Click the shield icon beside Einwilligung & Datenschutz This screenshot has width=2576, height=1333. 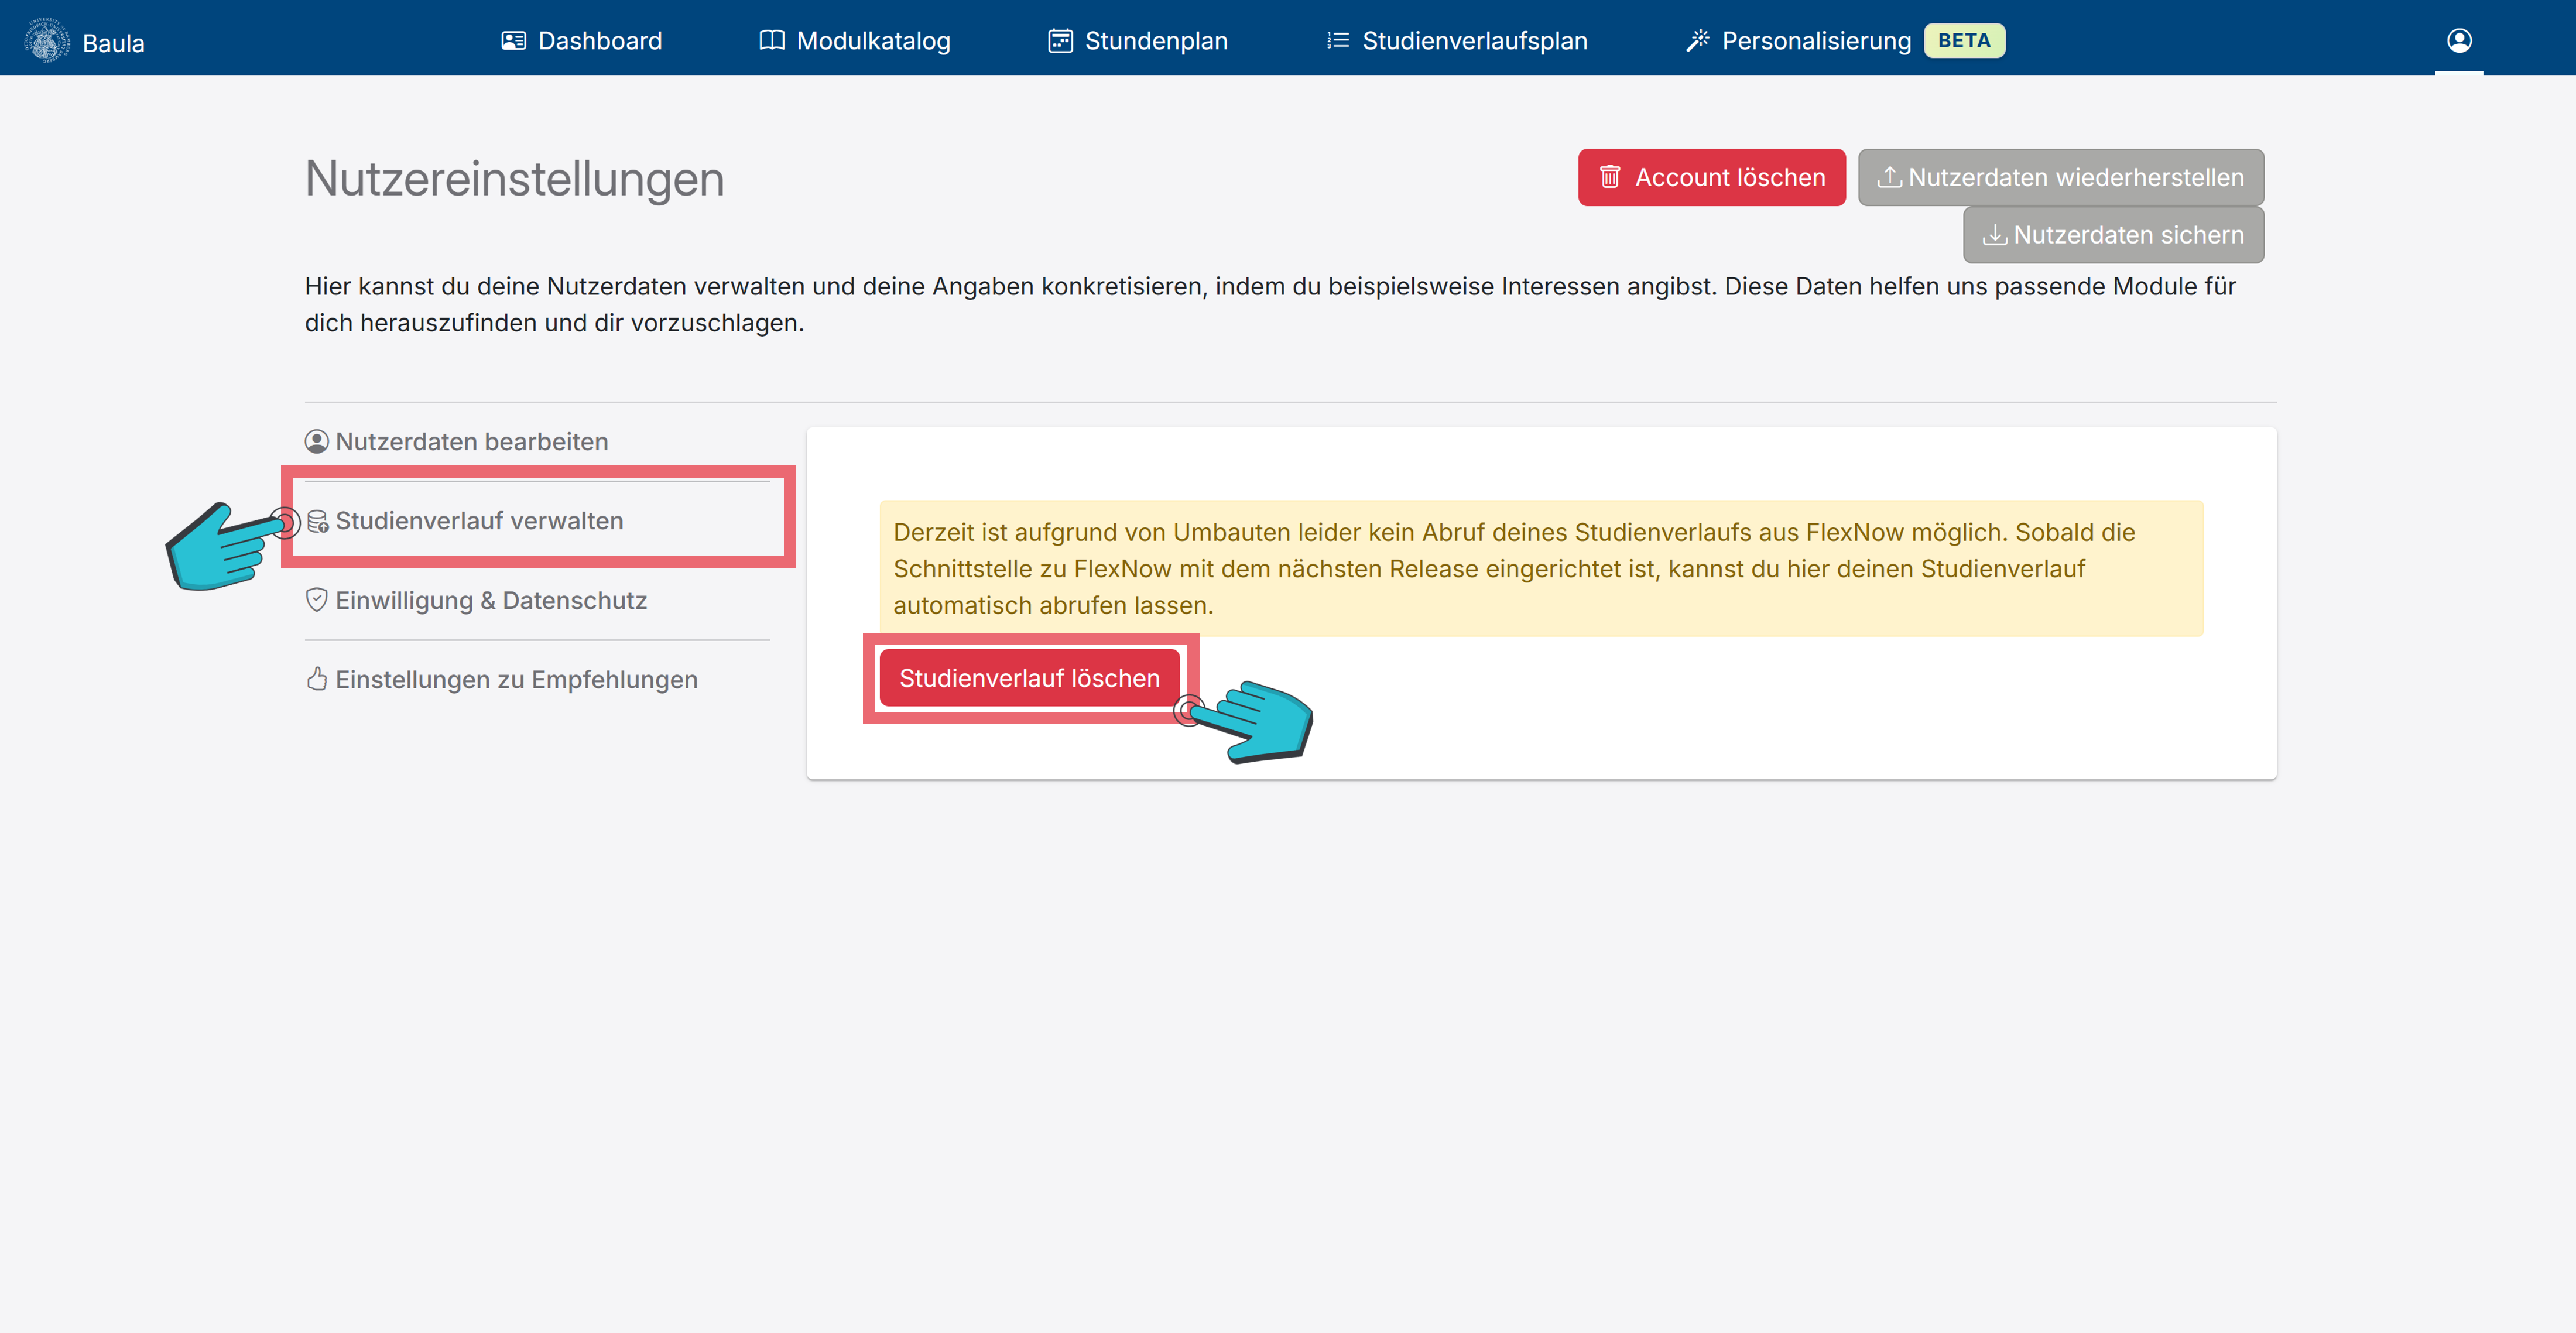point(317,600)
